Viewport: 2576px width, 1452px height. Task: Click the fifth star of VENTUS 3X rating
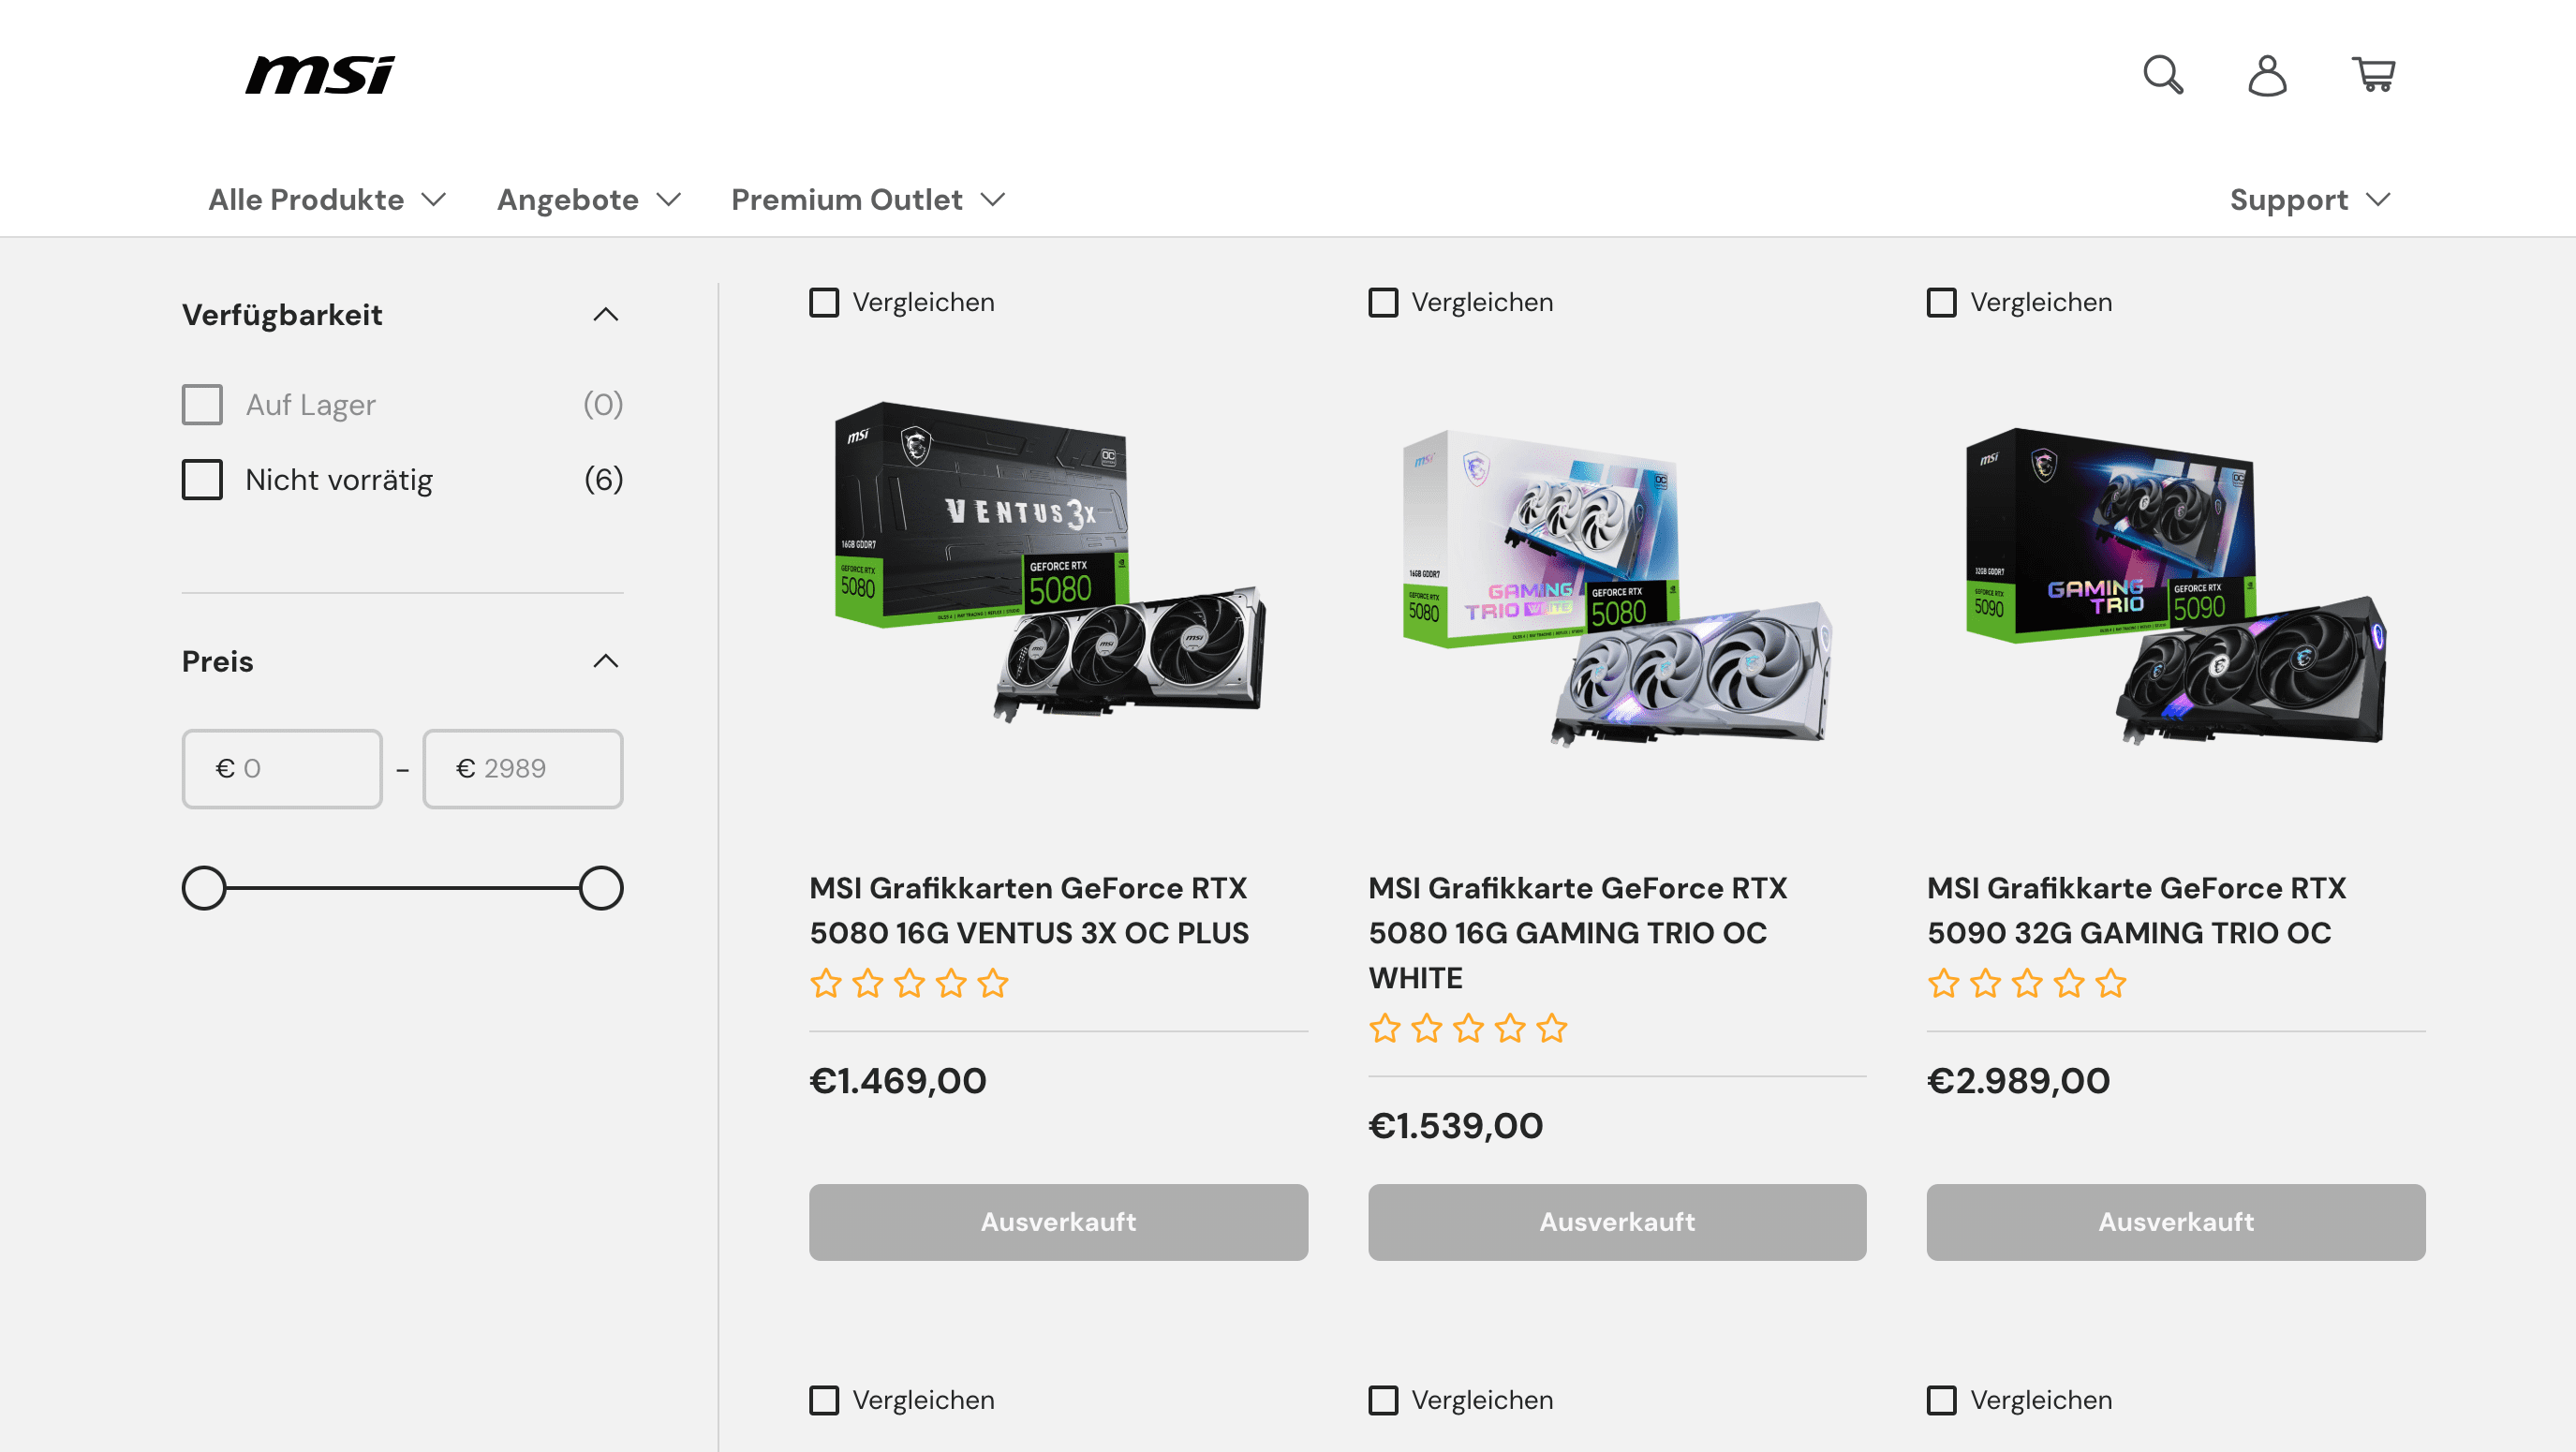tap(993, 984)
